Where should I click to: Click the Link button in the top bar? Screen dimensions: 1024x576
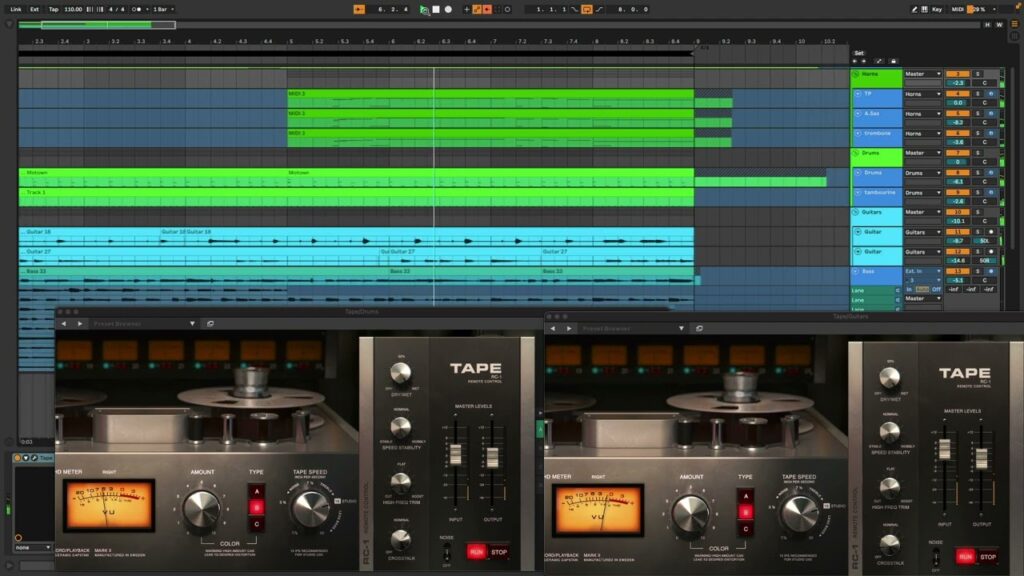pos(15,9)
